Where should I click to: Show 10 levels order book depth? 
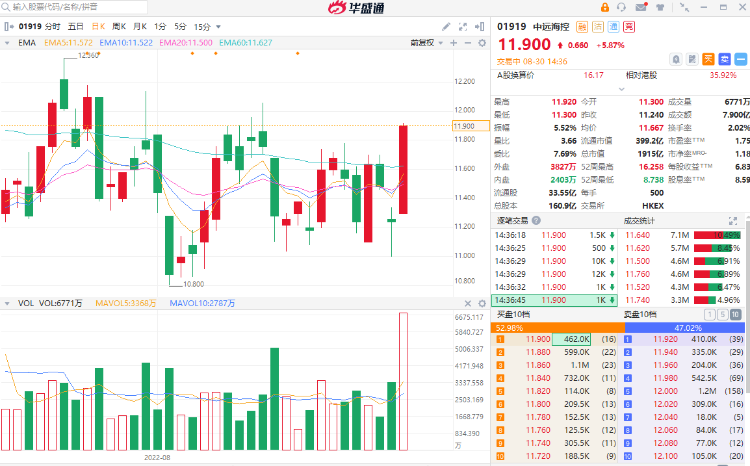point(737,314)
